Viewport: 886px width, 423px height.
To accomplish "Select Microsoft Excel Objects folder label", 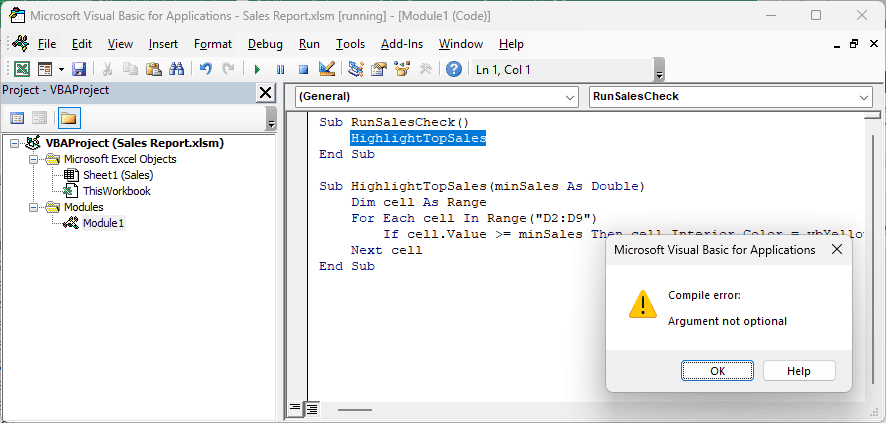I will tap(120, 159).
